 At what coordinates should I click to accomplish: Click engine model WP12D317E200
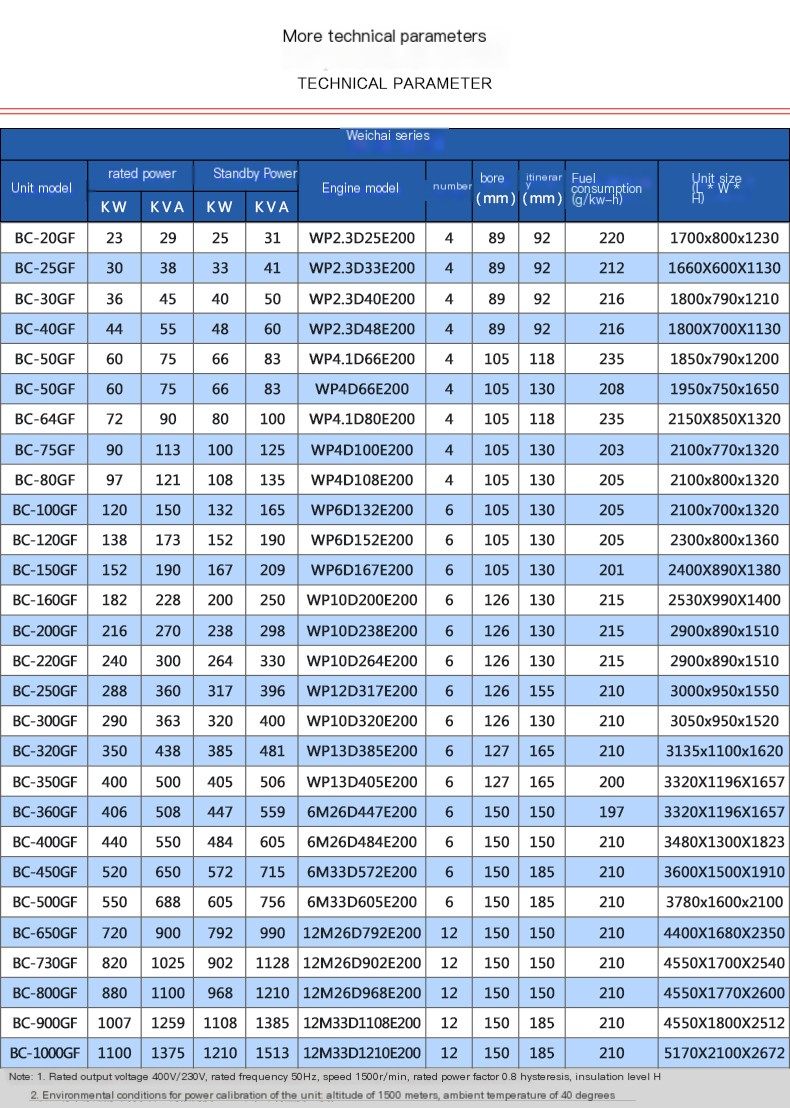coord(362,691)
